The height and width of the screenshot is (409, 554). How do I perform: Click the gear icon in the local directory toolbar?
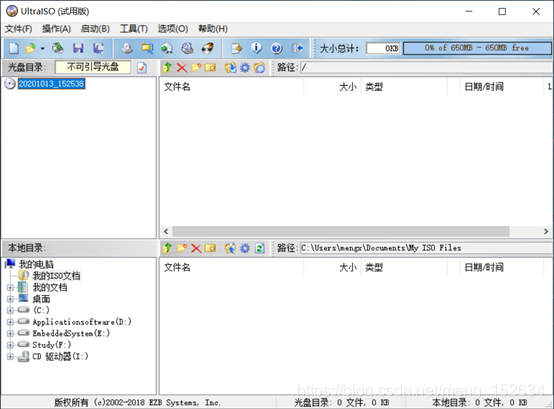pyautogui.click(x=245, y=248)
